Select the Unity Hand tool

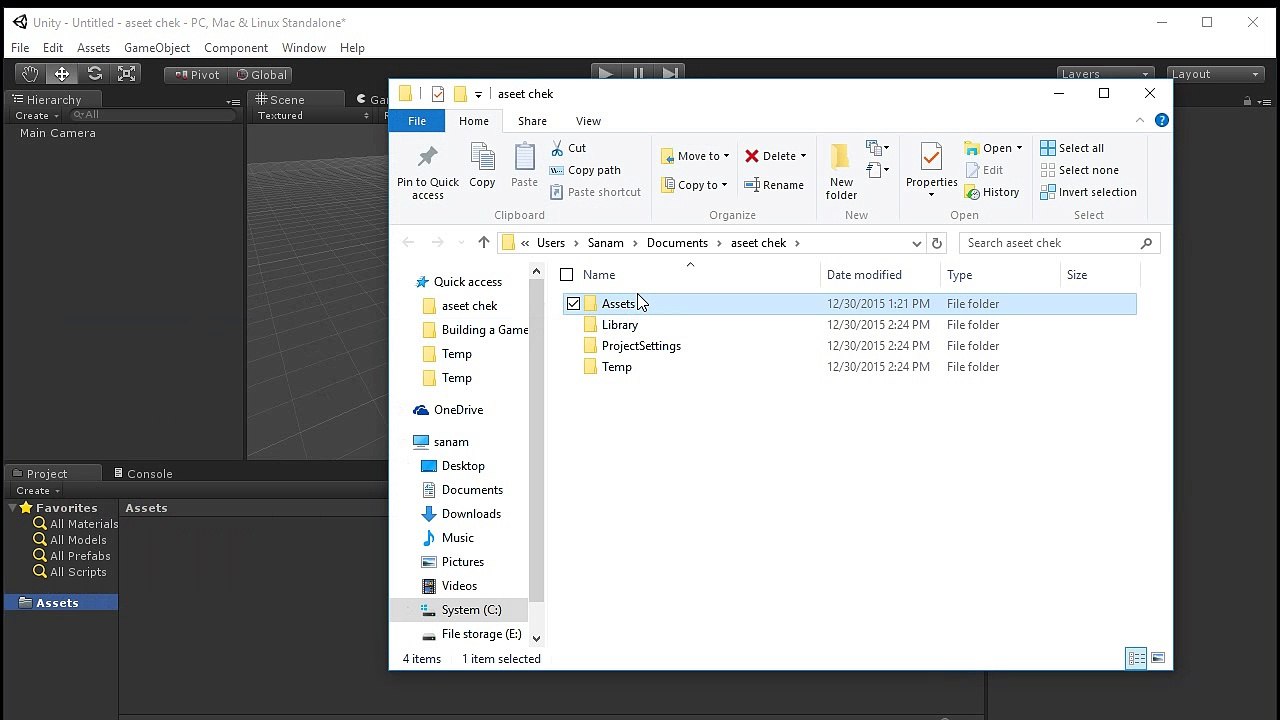click(30, 74)
